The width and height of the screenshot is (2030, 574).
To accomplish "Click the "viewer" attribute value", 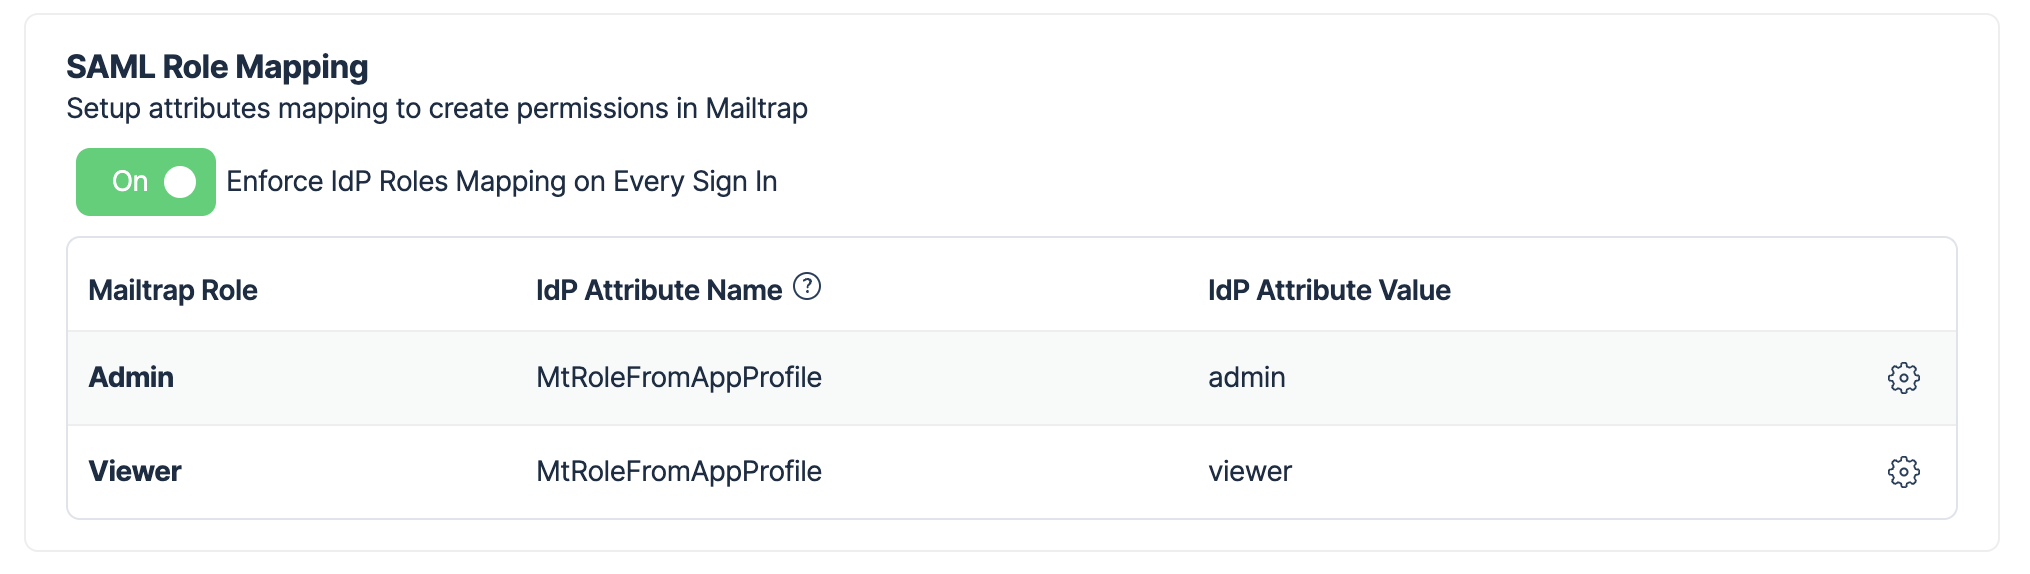I will pos(1250,472).
